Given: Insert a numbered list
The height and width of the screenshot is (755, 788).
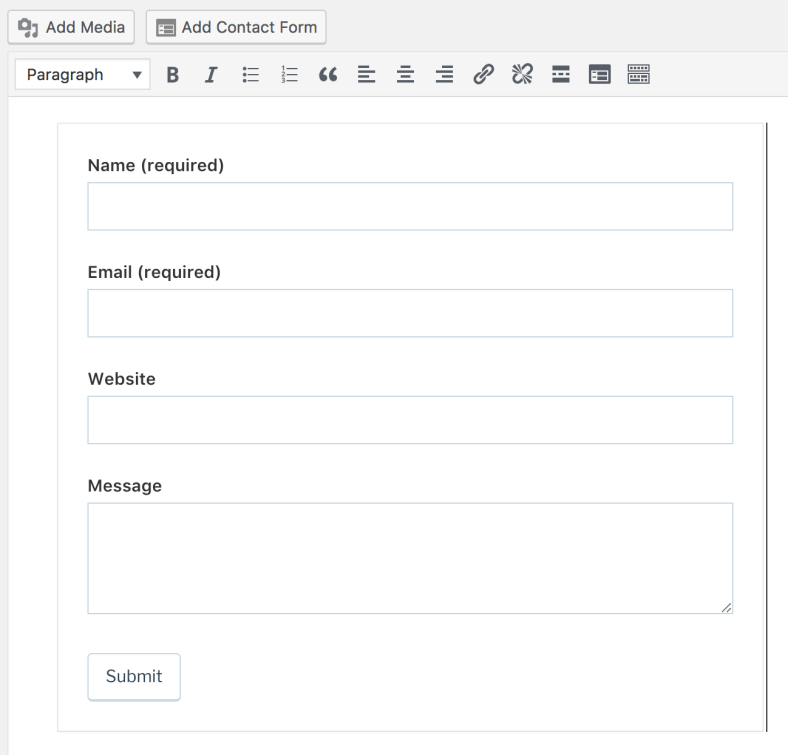Looking at the screenshot, I should tap(287, 76).
